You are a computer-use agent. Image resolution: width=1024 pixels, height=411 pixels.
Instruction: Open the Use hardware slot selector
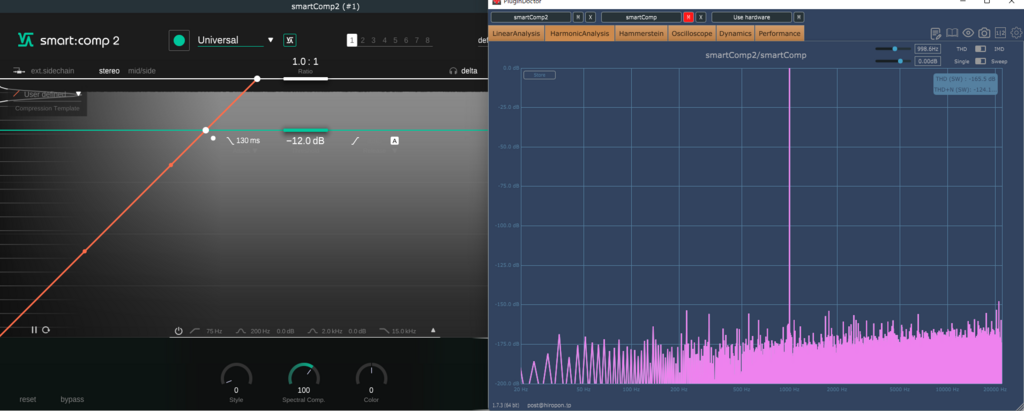click(x=752, y=17)
